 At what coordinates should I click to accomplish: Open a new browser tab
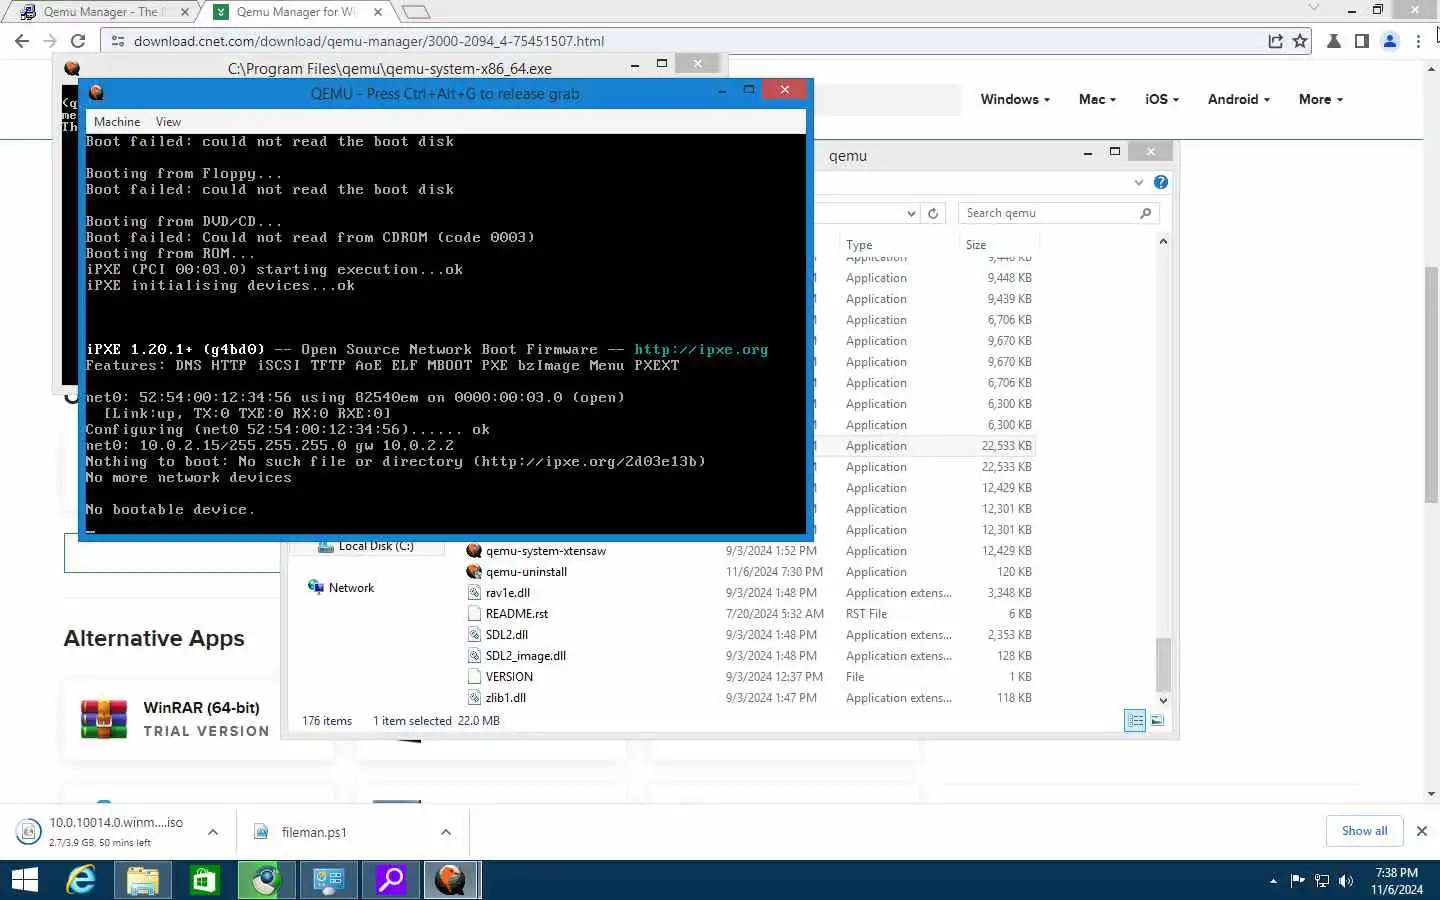[x=416, y=12]
